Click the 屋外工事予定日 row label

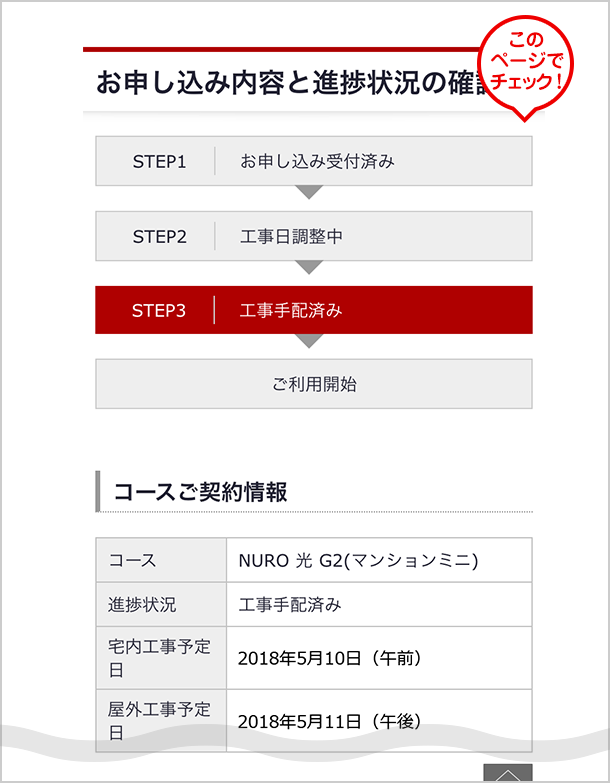click(x=161, y=720)
